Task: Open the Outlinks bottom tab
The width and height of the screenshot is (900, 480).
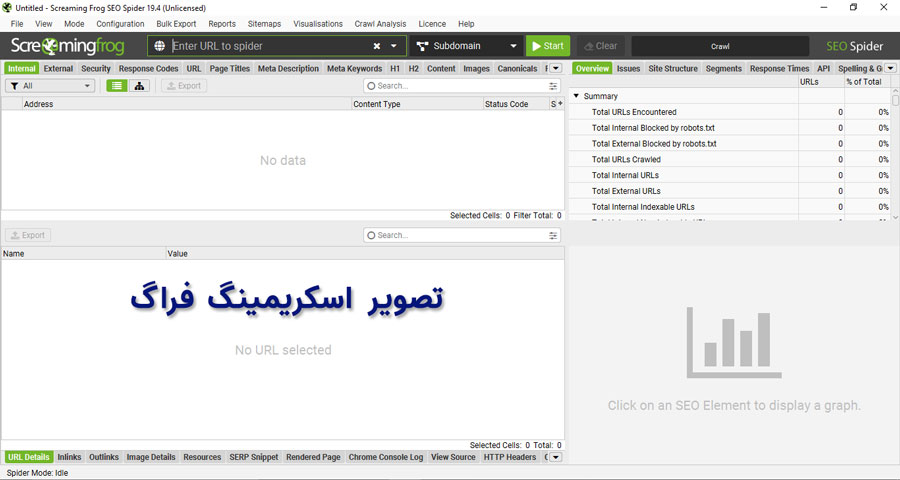Action: coord(104,457)
